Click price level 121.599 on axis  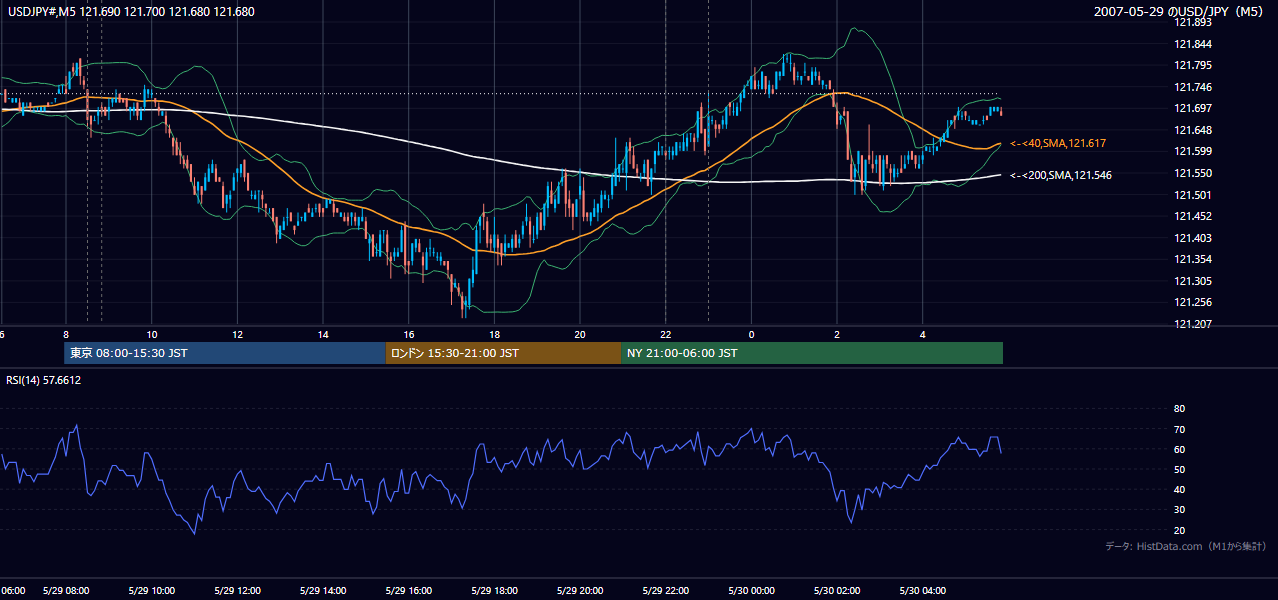[x=1192, y=152]
